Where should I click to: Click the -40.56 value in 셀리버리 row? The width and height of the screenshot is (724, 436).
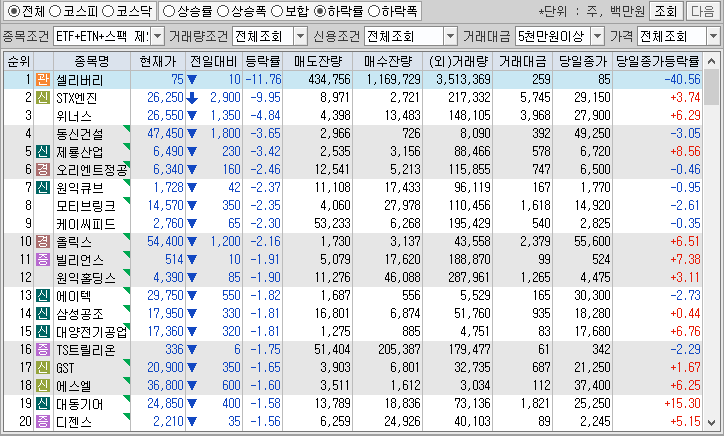pos(682,79)
